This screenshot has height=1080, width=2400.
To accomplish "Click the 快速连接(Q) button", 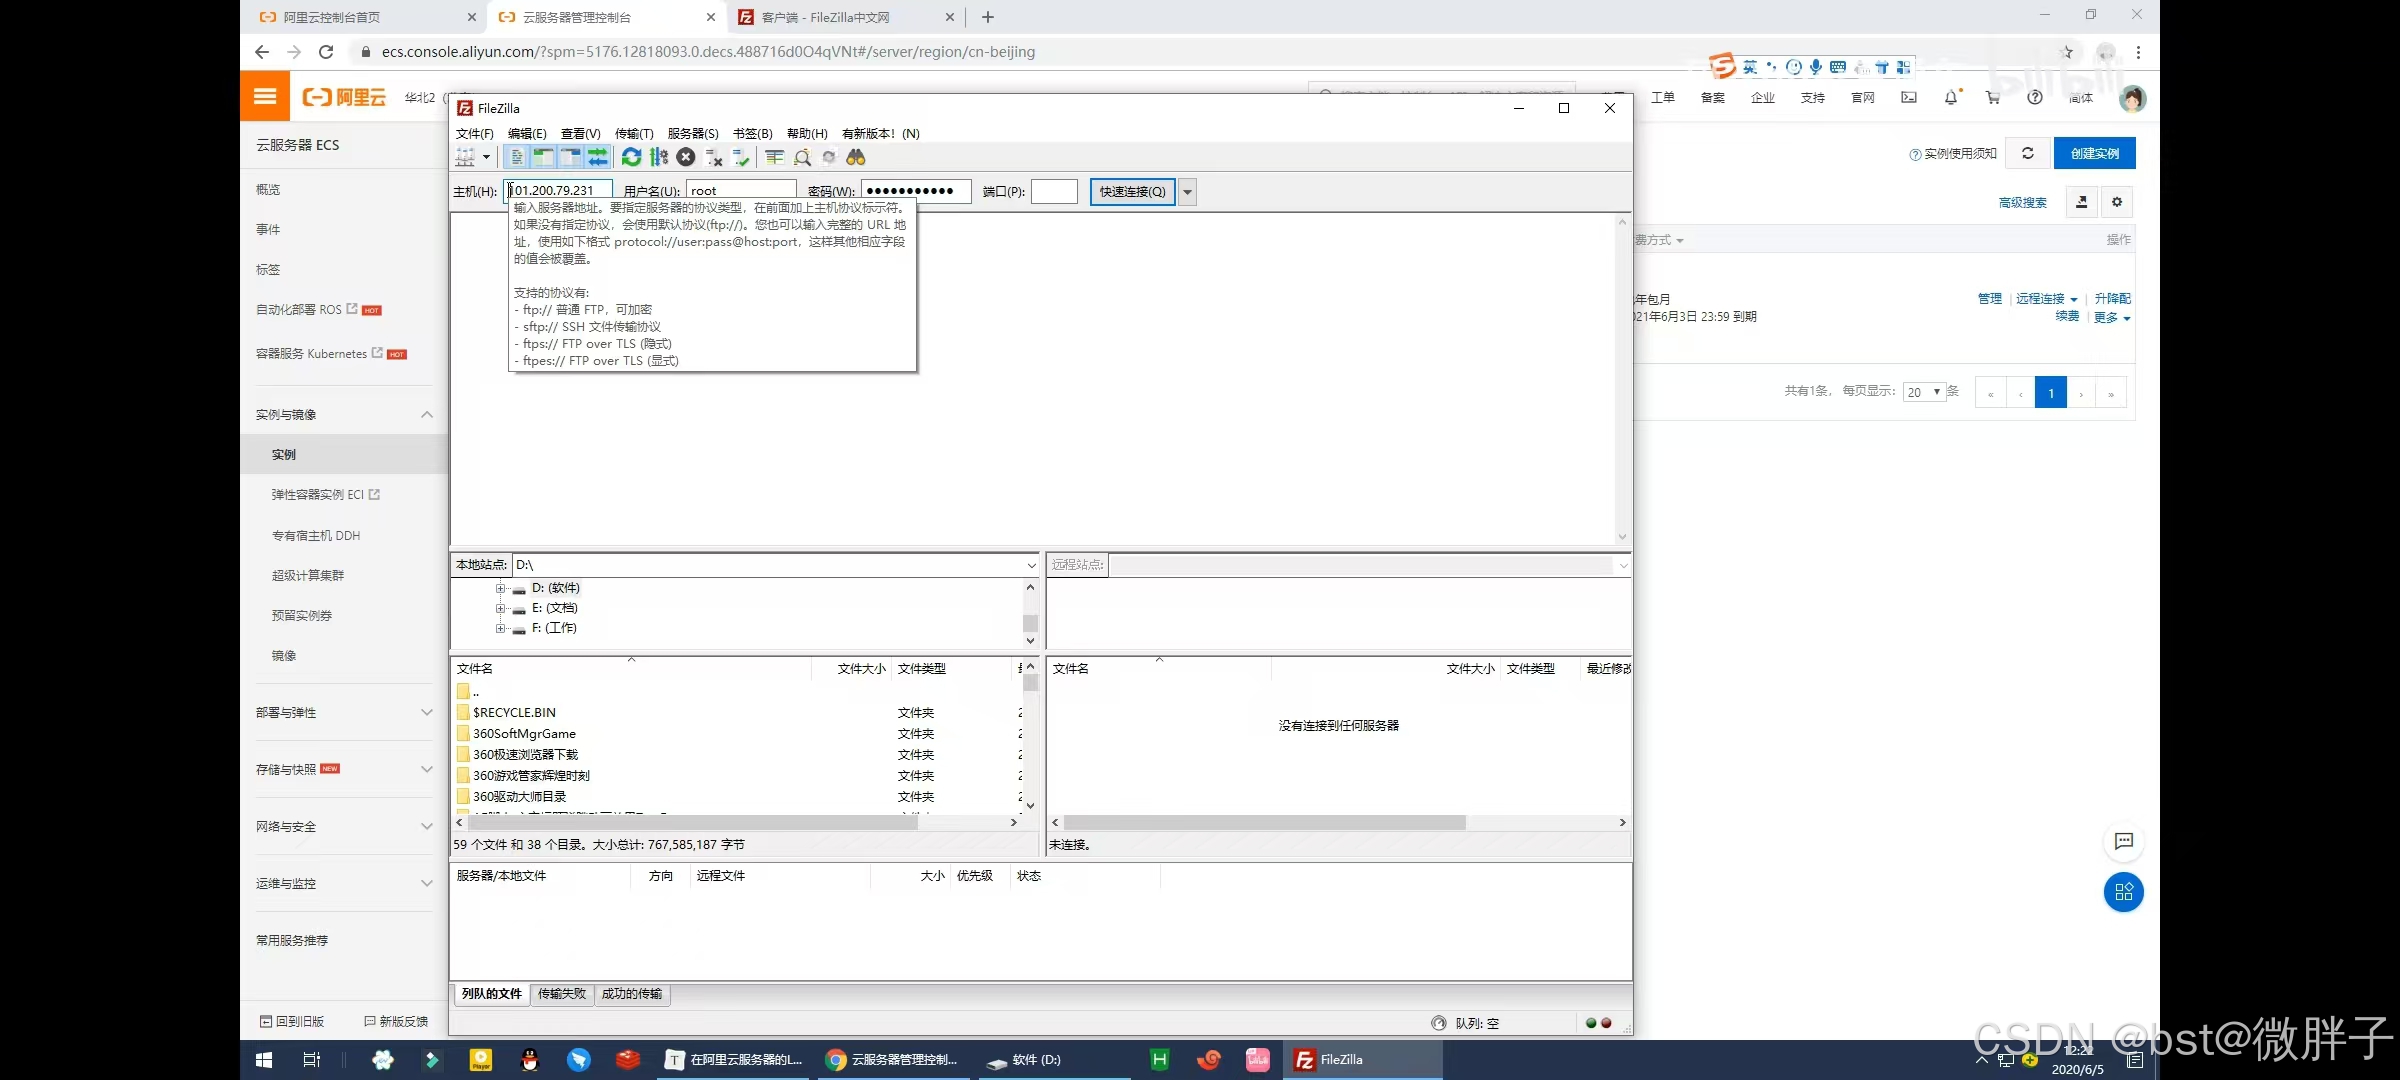I will 1132,192.
